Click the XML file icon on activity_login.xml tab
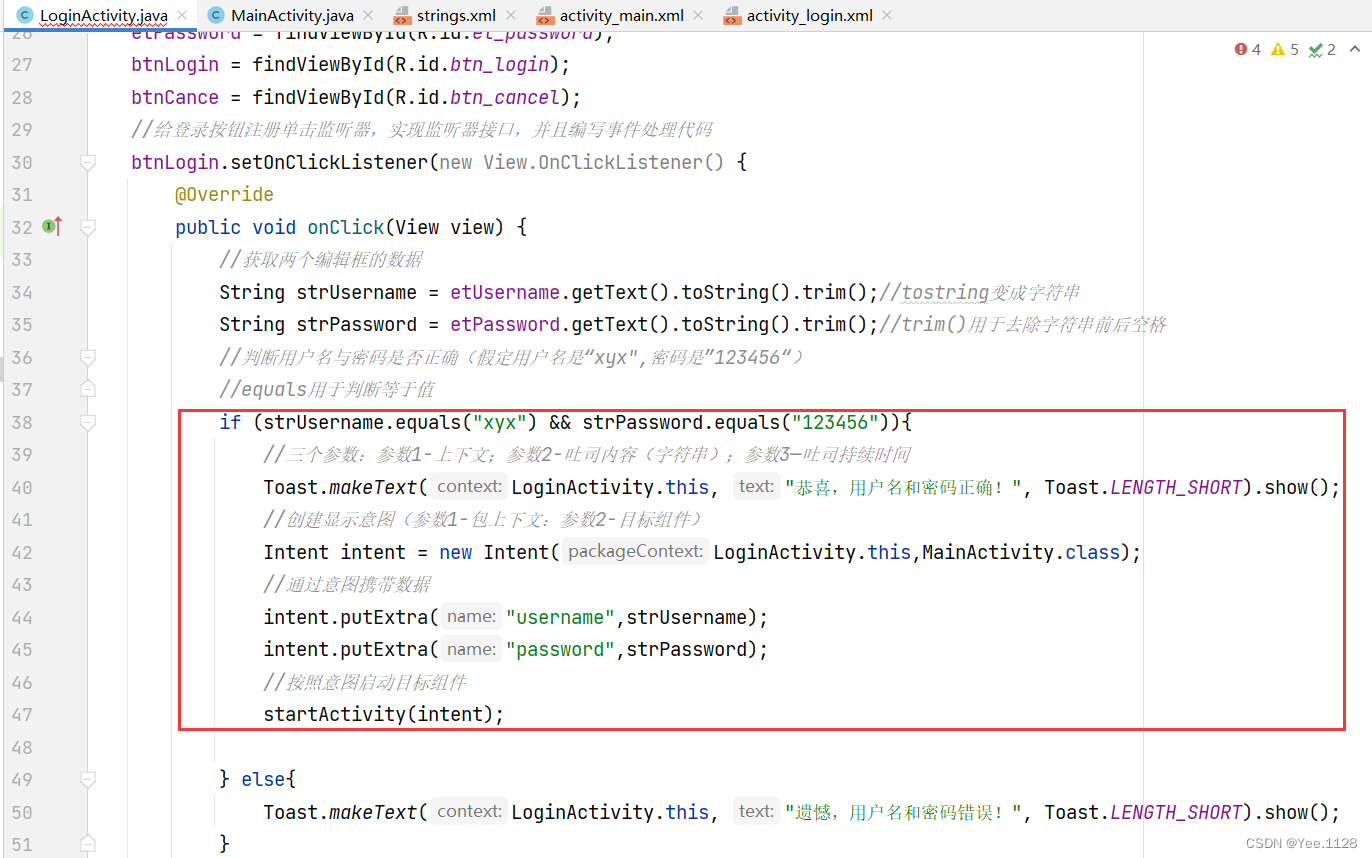Viewport: 1372px width, 858px height. [x=731, y=15]
